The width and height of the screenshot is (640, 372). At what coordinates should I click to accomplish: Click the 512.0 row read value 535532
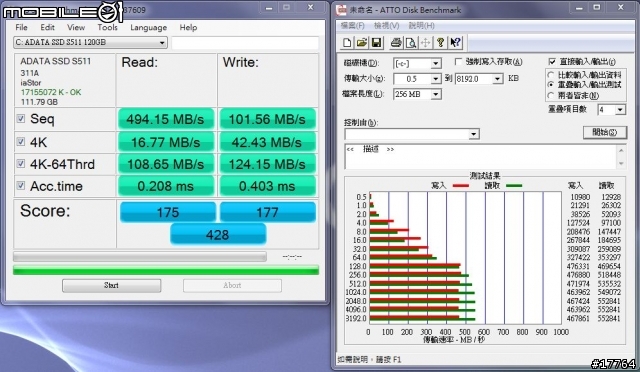(609, 283)
